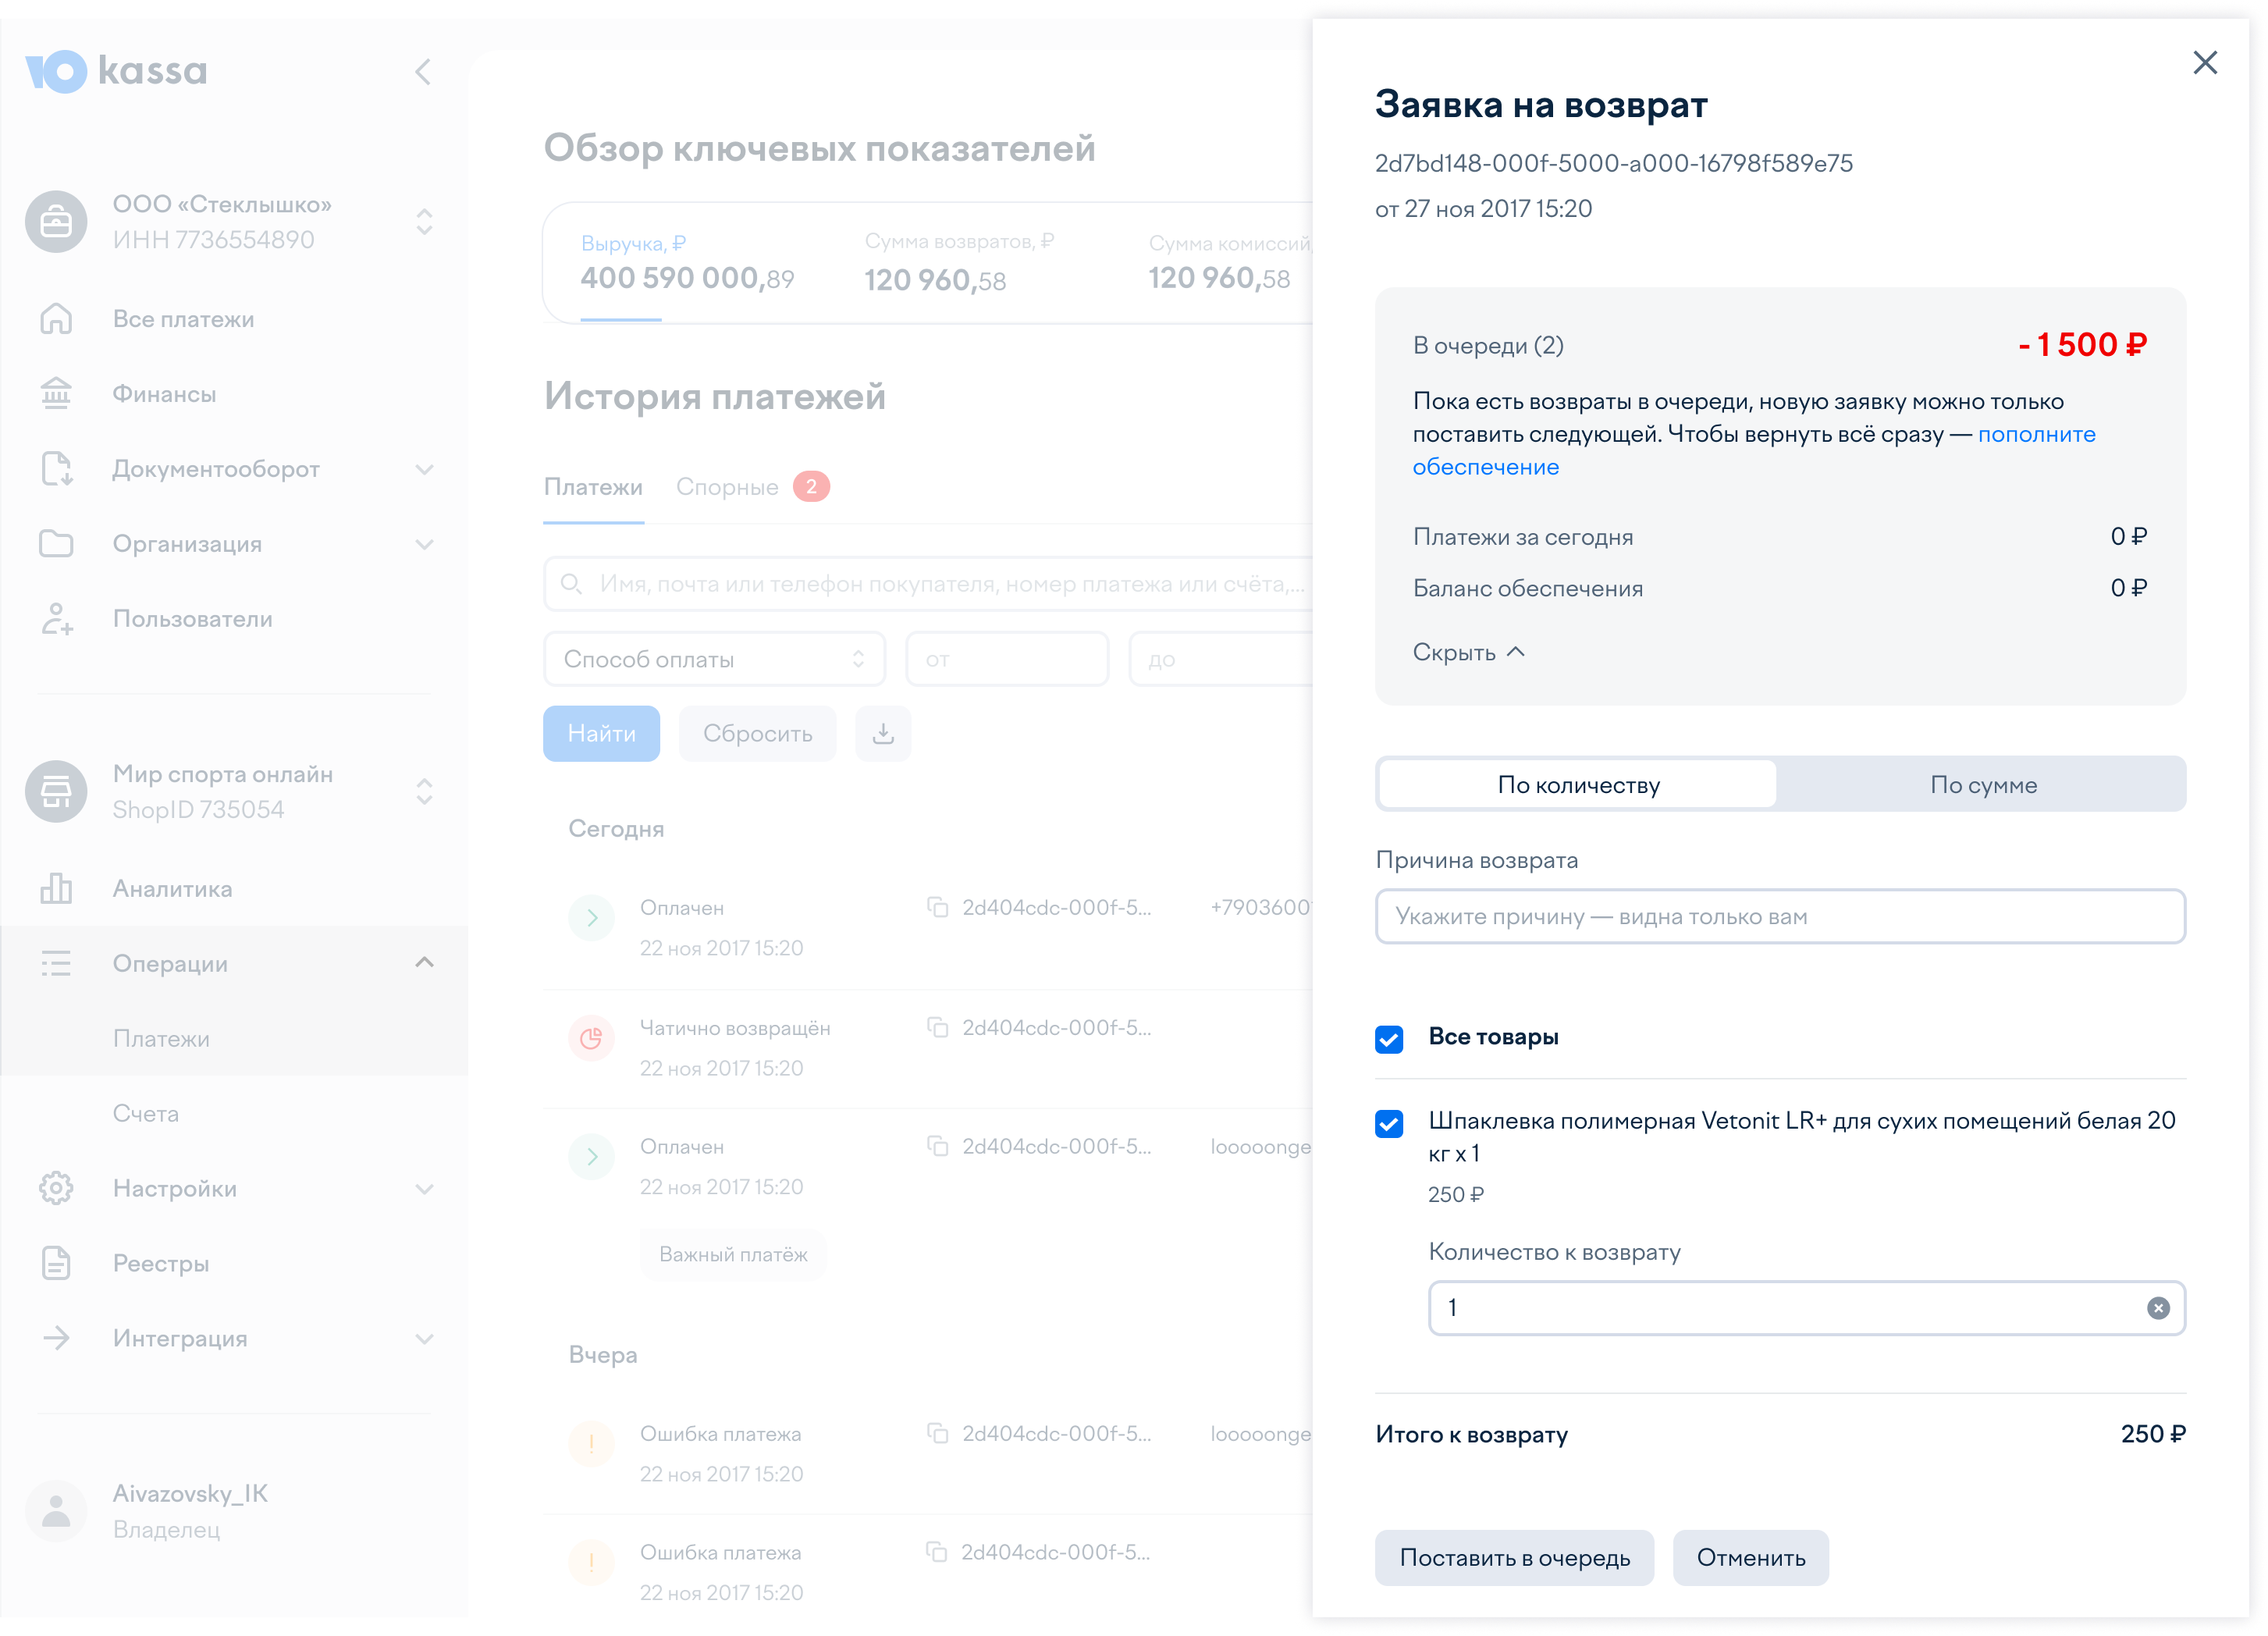Collapse the sidebar with the left chevron

[x=423, y=72]
